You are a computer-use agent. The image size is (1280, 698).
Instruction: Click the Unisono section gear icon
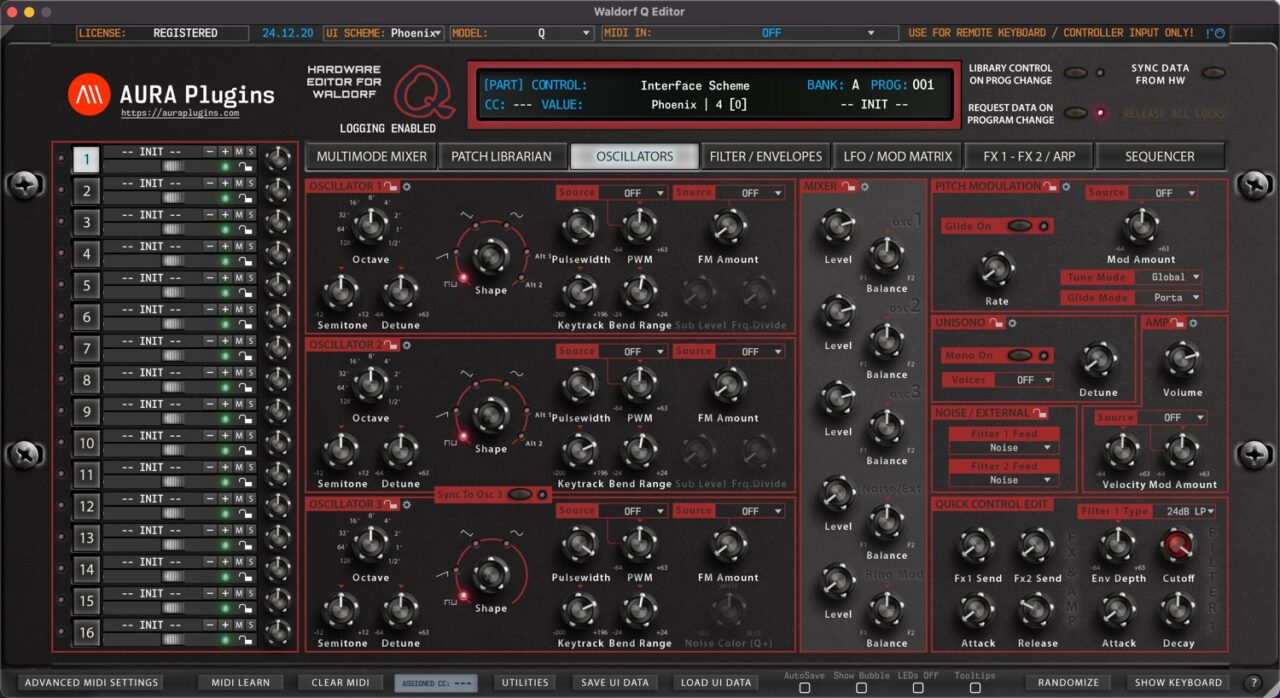1012,323
